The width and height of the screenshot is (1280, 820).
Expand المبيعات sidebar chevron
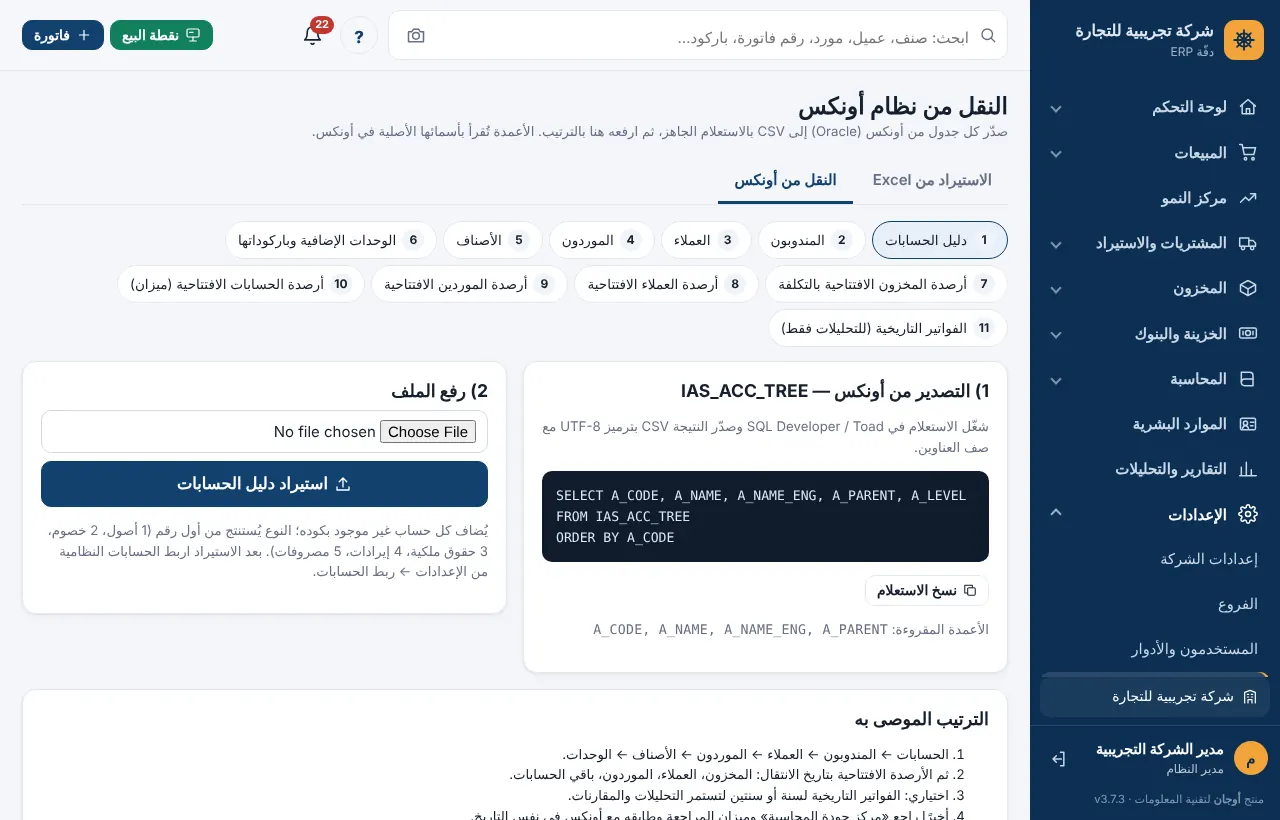point(1055,153)
